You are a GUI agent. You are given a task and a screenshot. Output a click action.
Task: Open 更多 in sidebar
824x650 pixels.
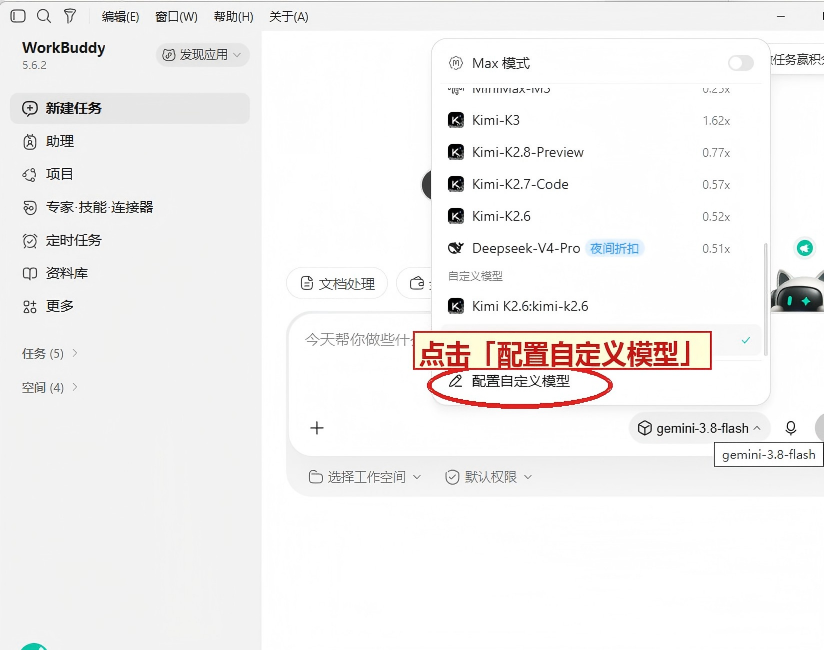pyautogui.click(x=130, y=306)
